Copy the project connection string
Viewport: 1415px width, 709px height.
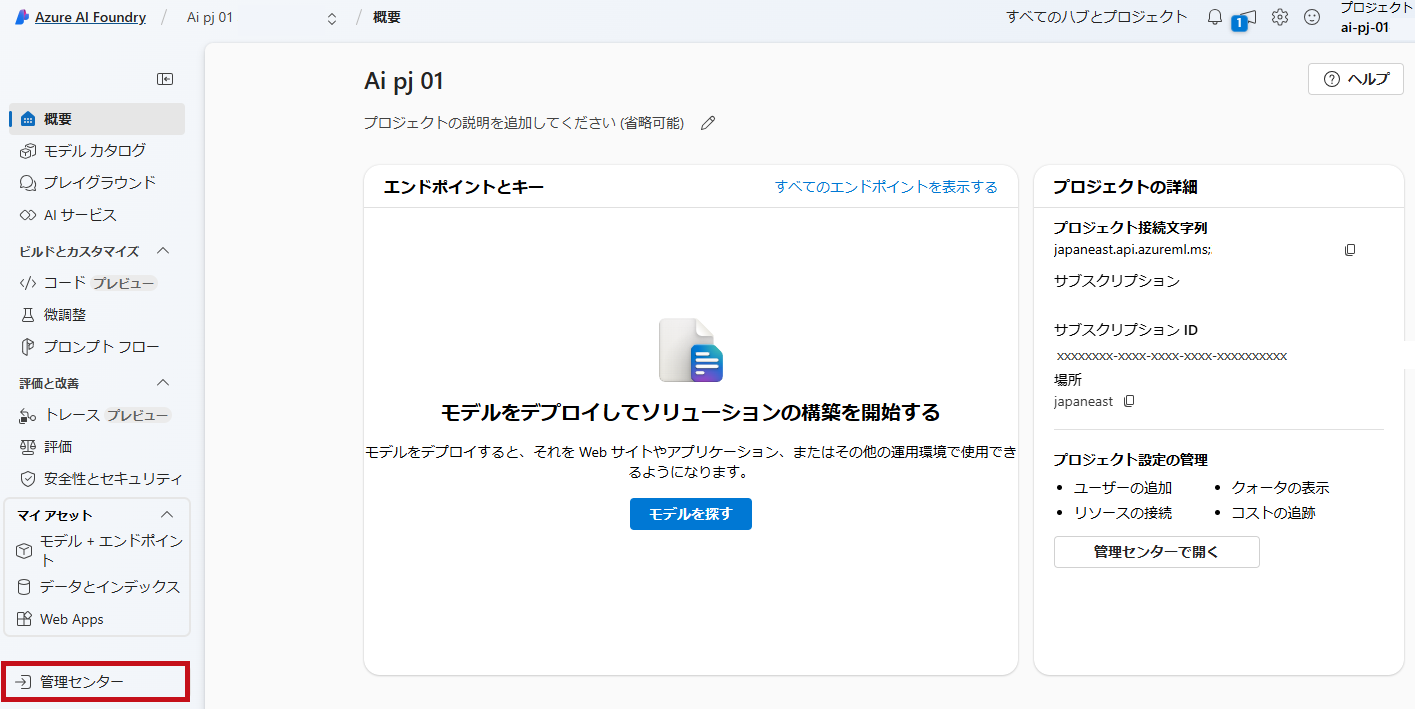pyautogui.click(x=1350, y=250)
